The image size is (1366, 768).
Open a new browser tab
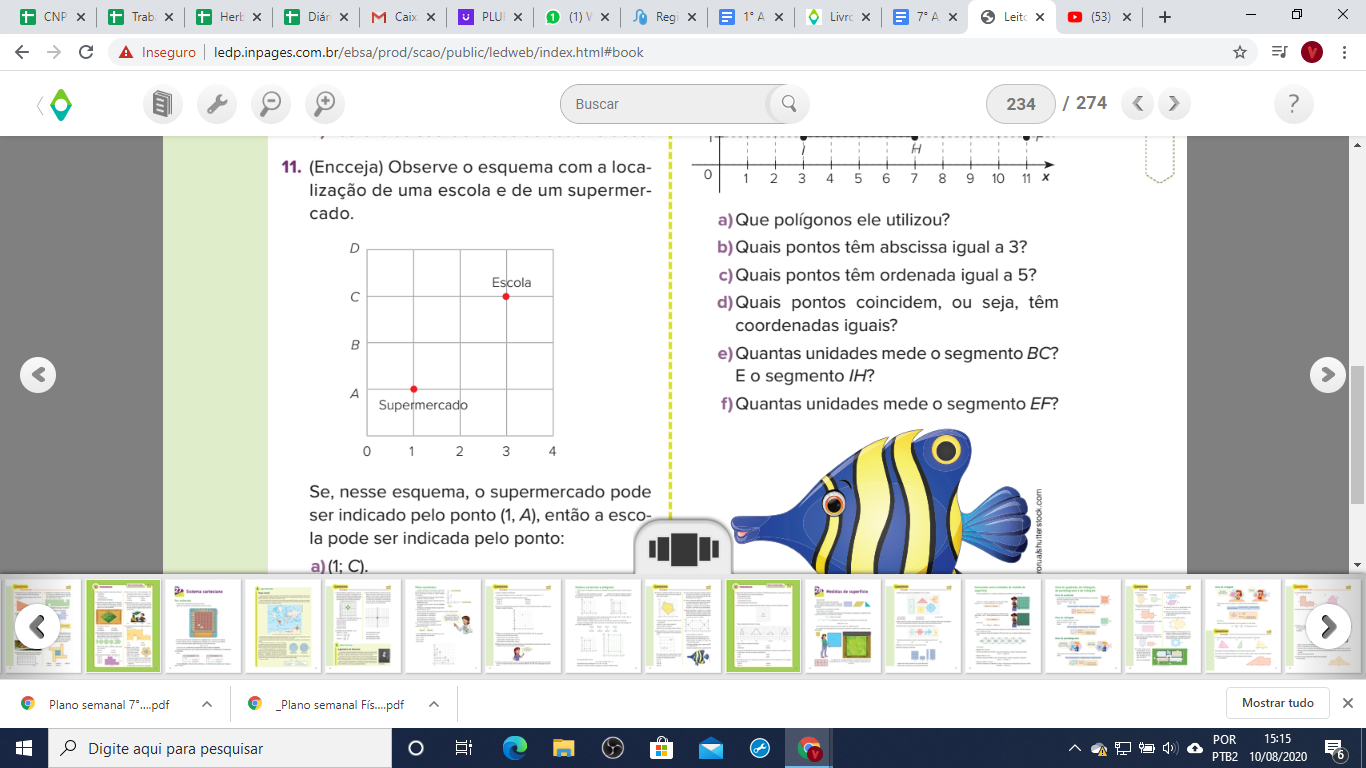(x=1164, y=17)
